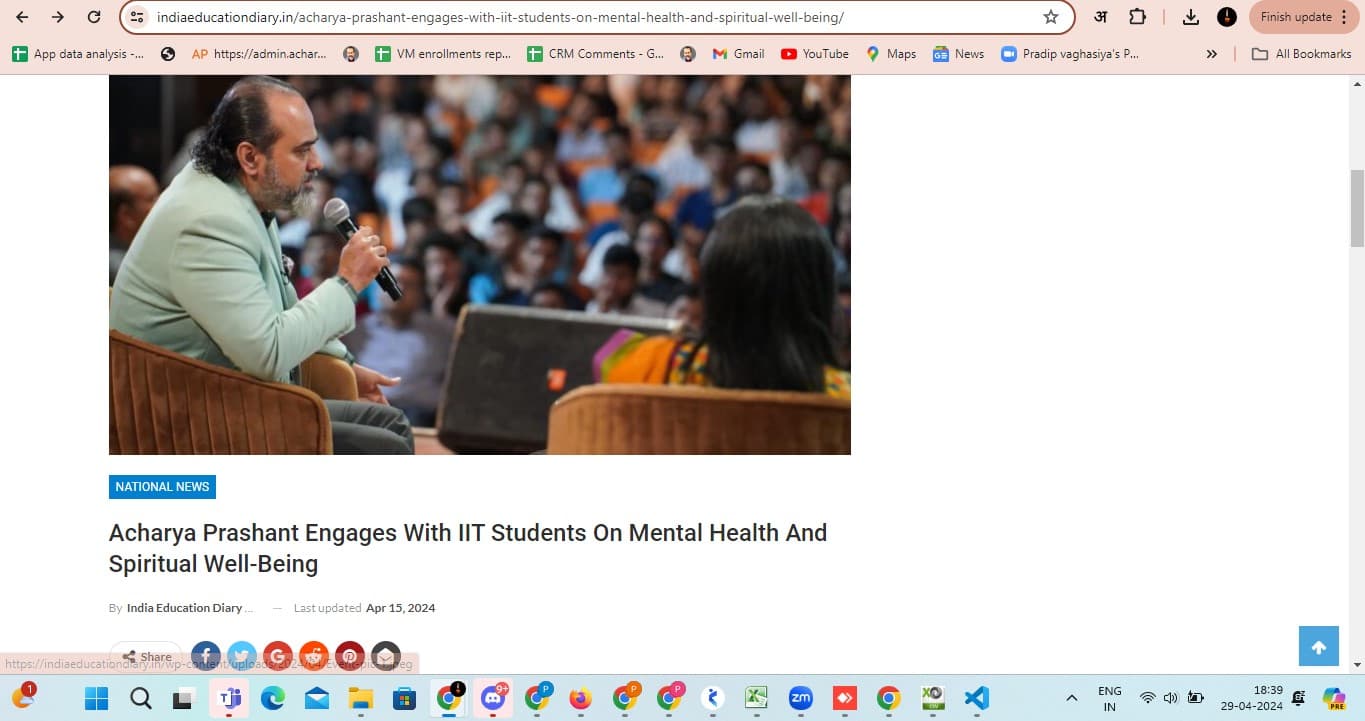The height and width of the screenshot is (721, 1365).
Task: Click the NATIONAL NEWS category tag
Action: (x=162, y=487)
